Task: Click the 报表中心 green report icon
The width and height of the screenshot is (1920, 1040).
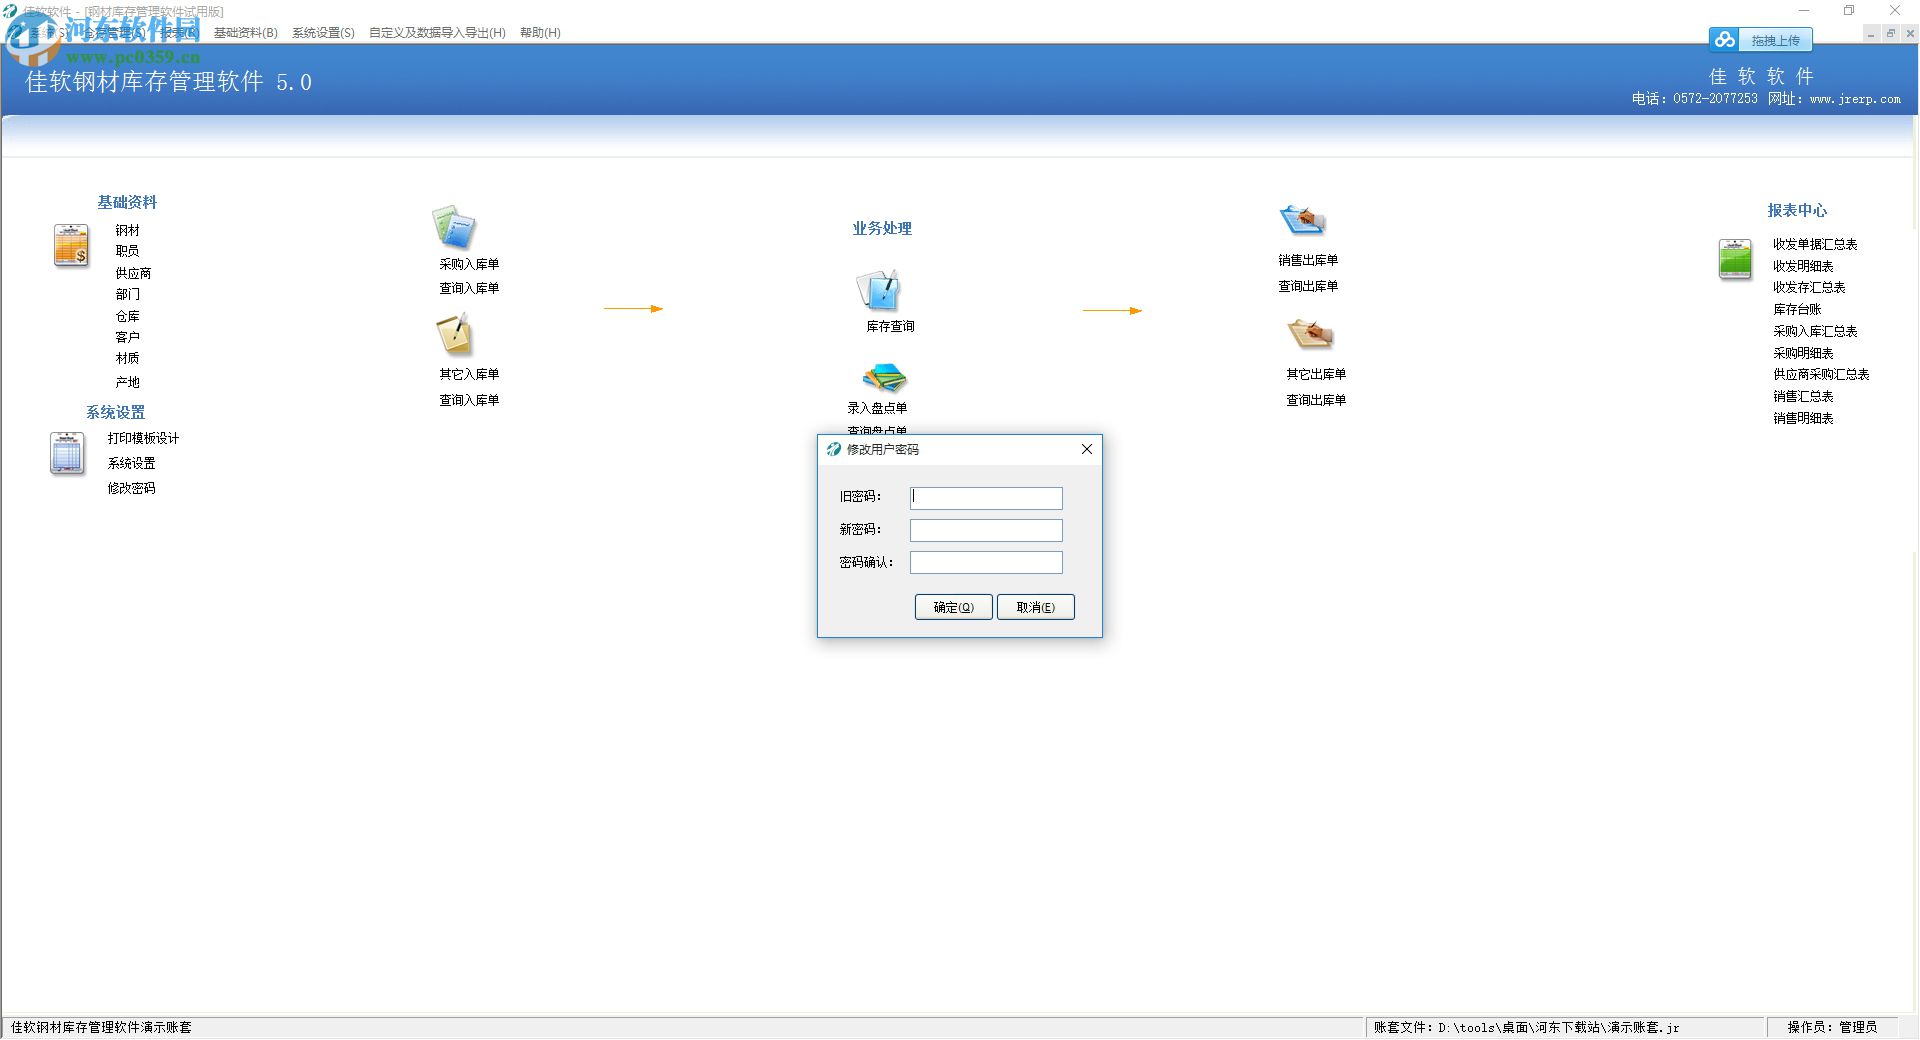Action: click(x=1735, y=259)
